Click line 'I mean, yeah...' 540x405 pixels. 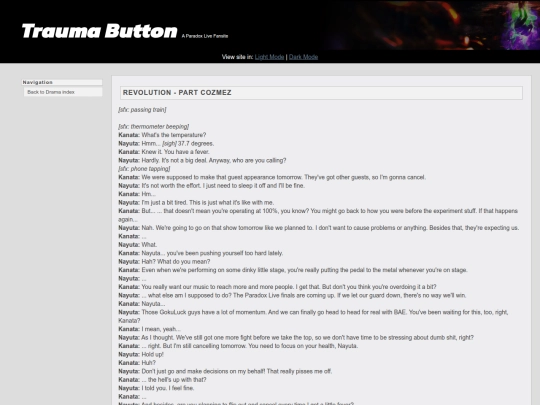[149, 329]
